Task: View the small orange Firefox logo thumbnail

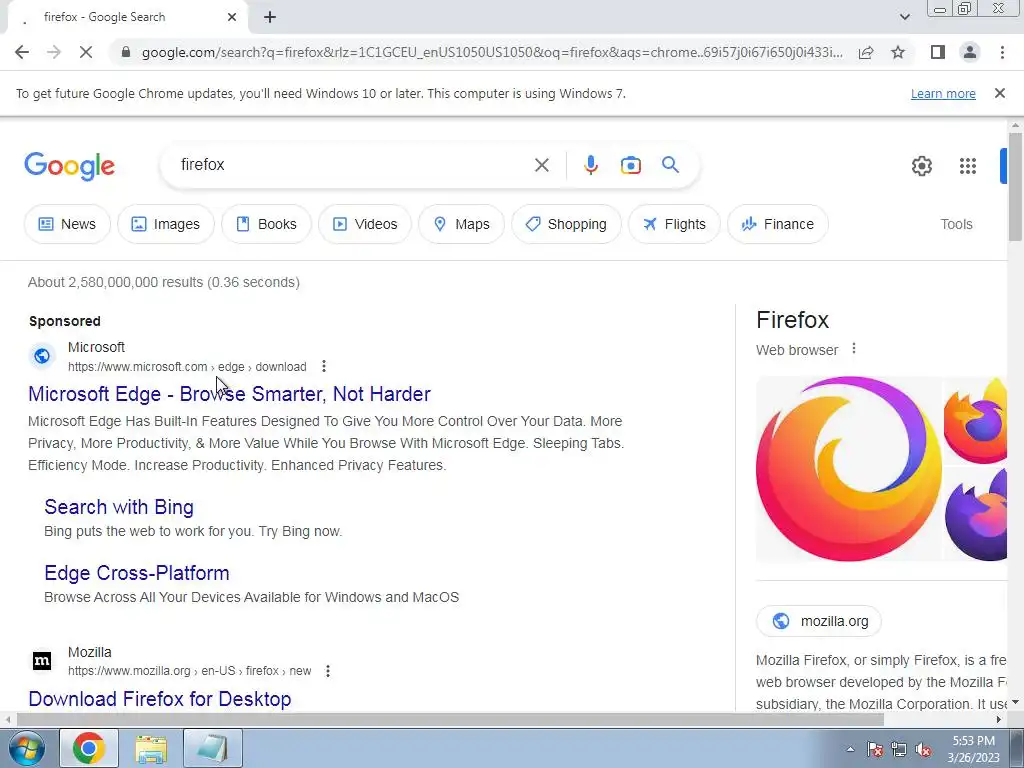Action: 976,420
